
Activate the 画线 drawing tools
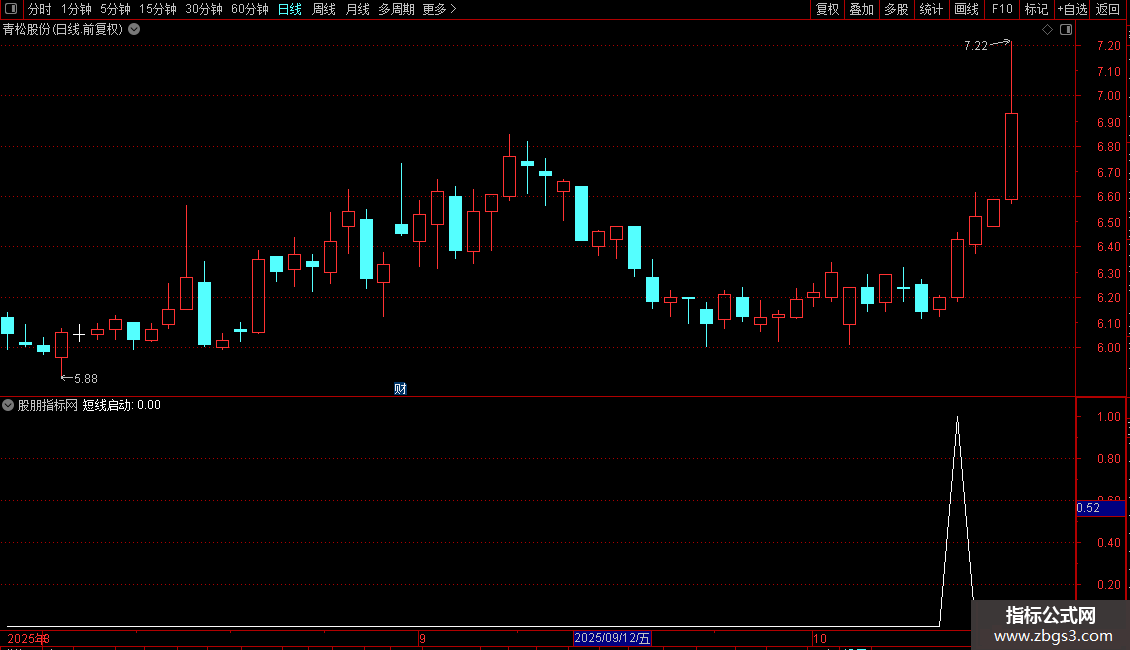966,9
